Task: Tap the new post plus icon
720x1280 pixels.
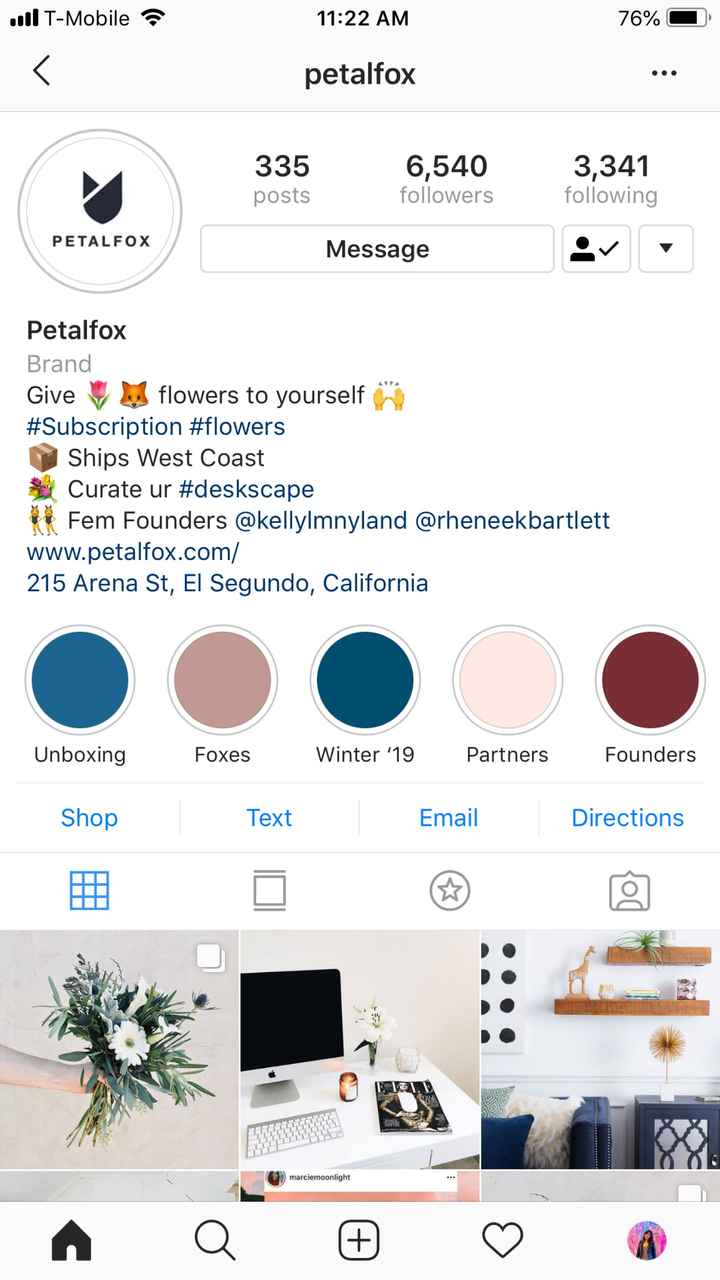Action: [x=359, y=1241]
